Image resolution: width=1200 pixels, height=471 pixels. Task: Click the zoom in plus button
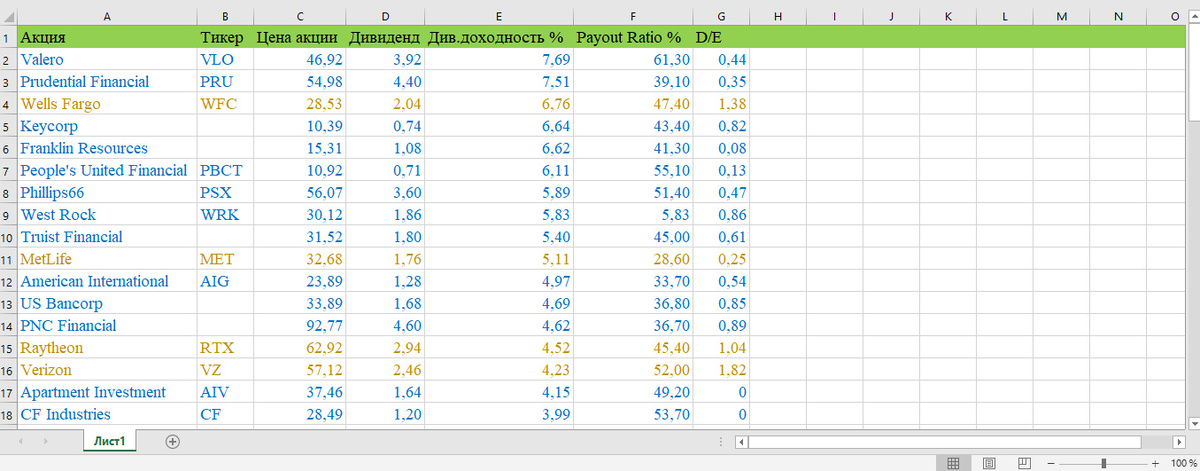click(x=1155, y=464)
